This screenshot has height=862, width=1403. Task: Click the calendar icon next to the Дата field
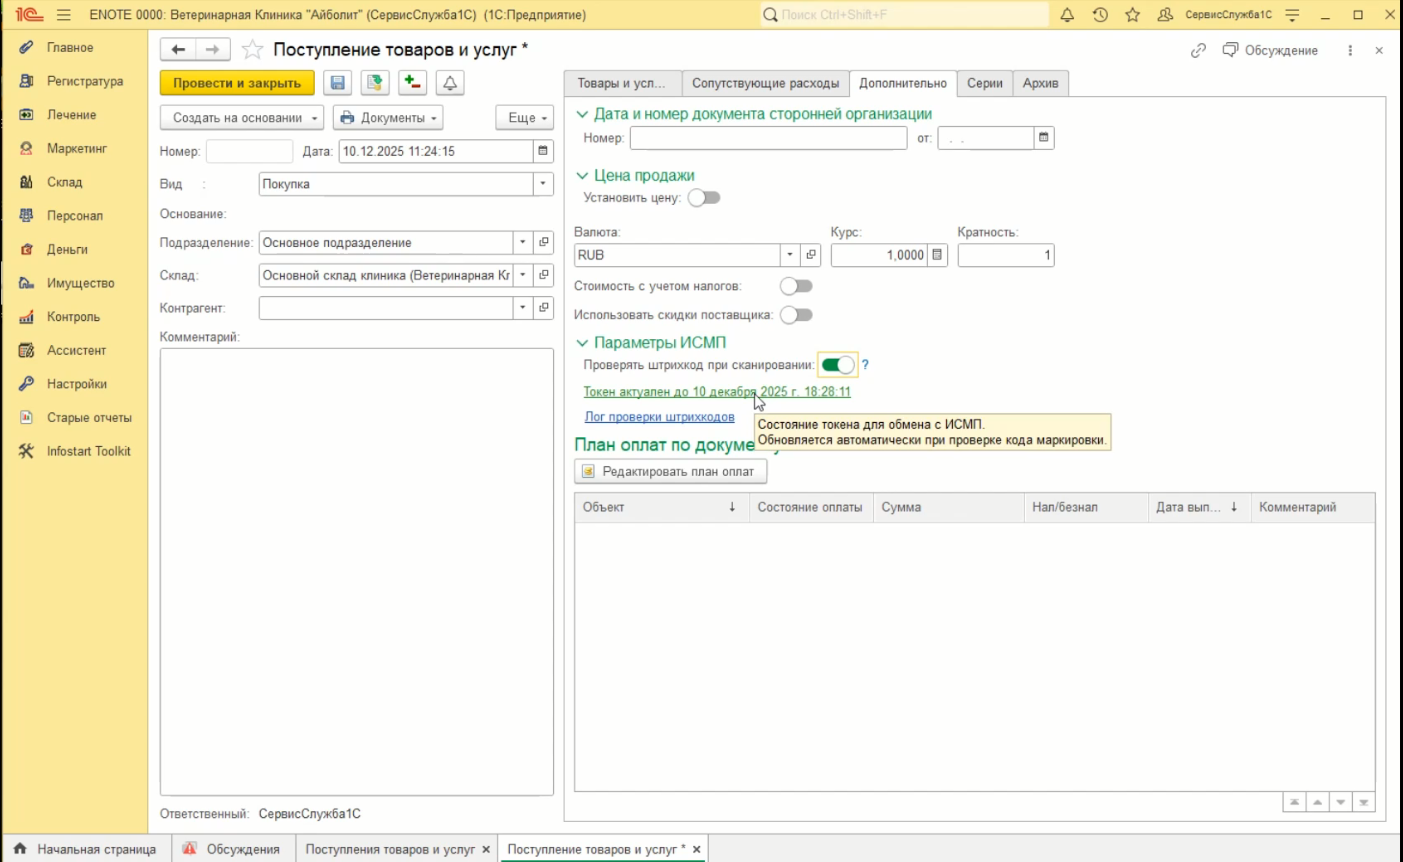pyautogui.click(x=543, y=151)
